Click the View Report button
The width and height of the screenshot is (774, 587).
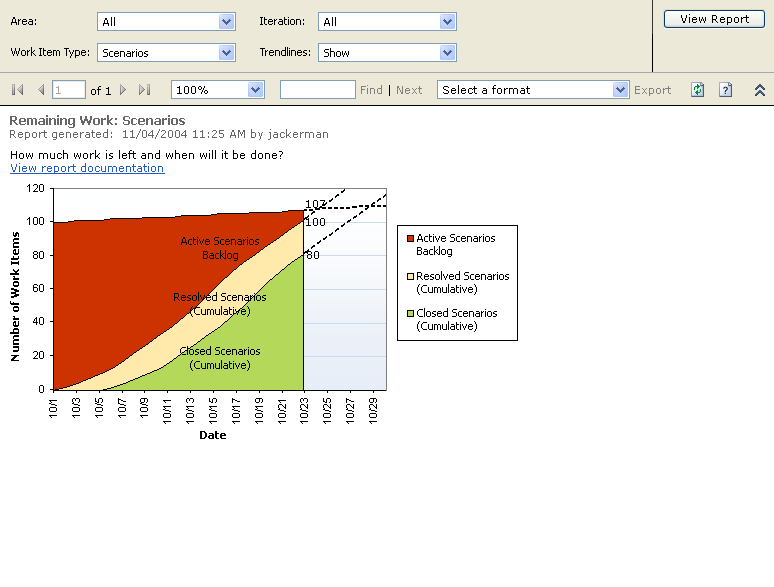click(714, 19)
